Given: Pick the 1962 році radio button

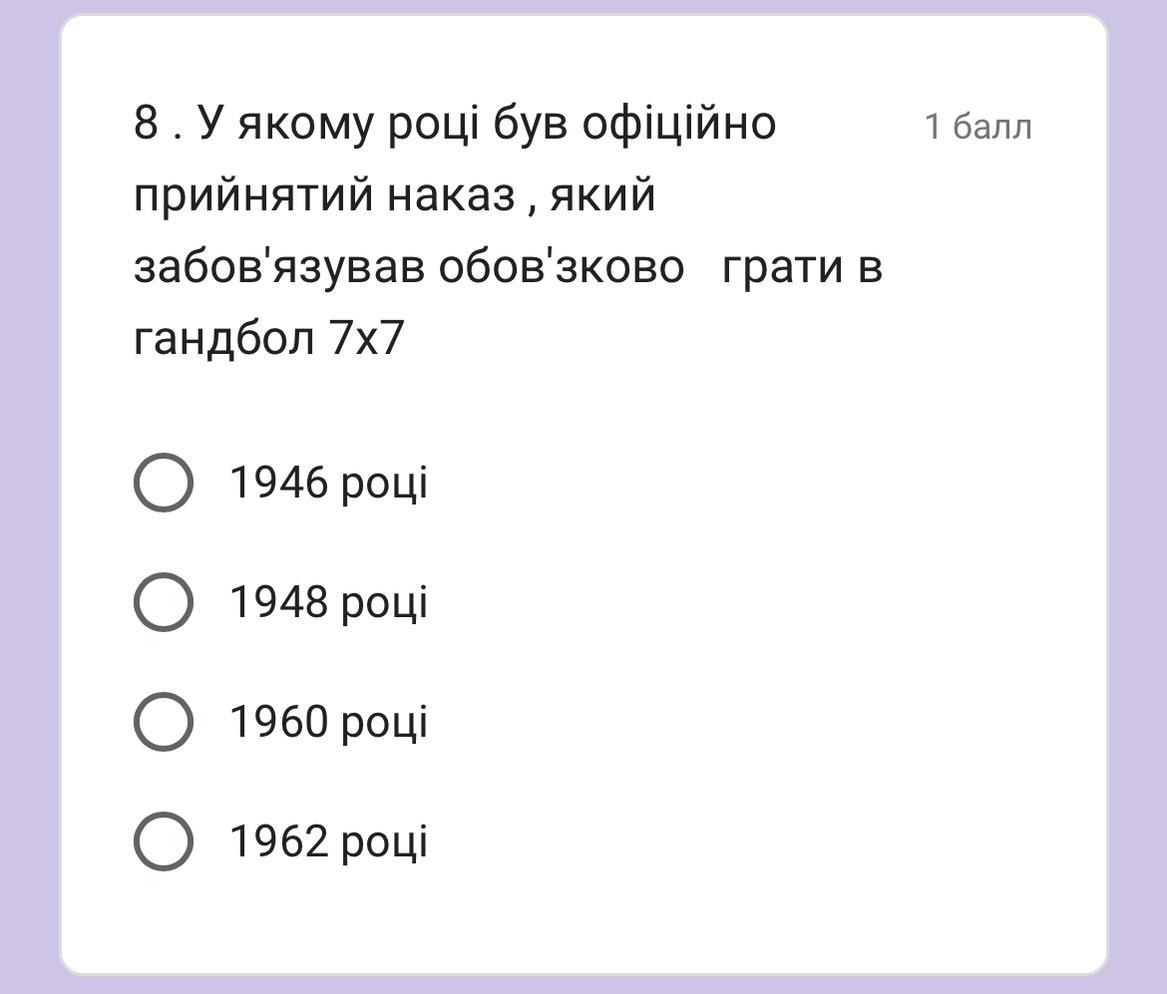Looking at the screenshot, I should click(x=163, y=841).
